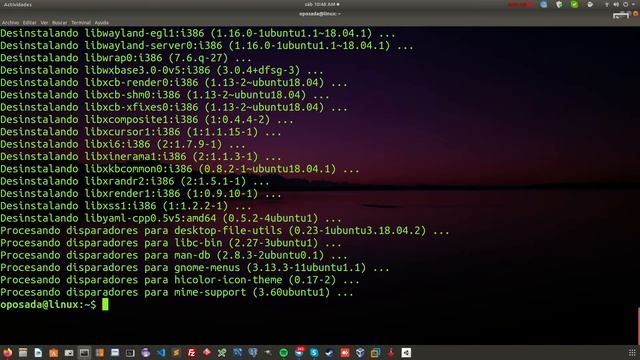The height and width of the screenshot is (360, 640).
Task: Click the line mentioning libwayland-server0:i386
Action: (x=207, y=45)
